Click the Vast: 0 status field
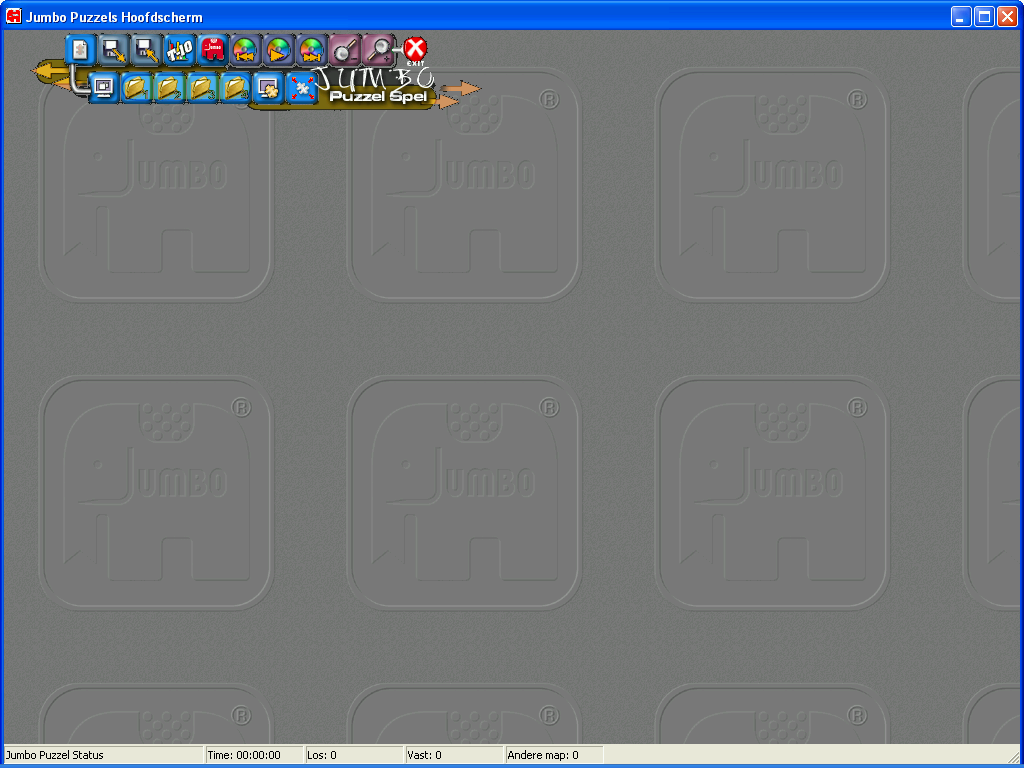 (454, 755)
